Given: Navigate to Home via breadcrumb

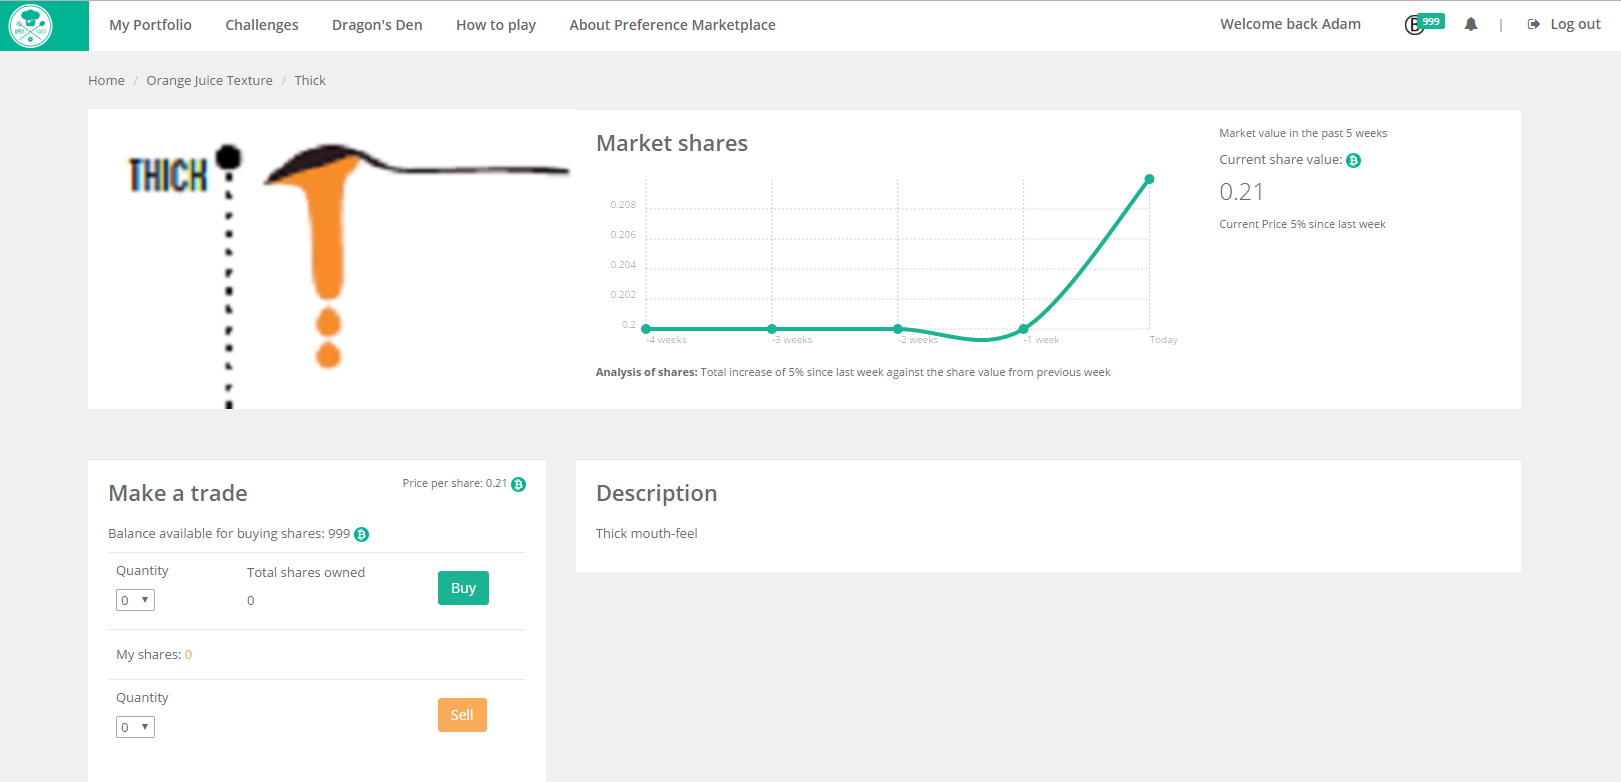Looking at the screenshot, I should point(106,81).
